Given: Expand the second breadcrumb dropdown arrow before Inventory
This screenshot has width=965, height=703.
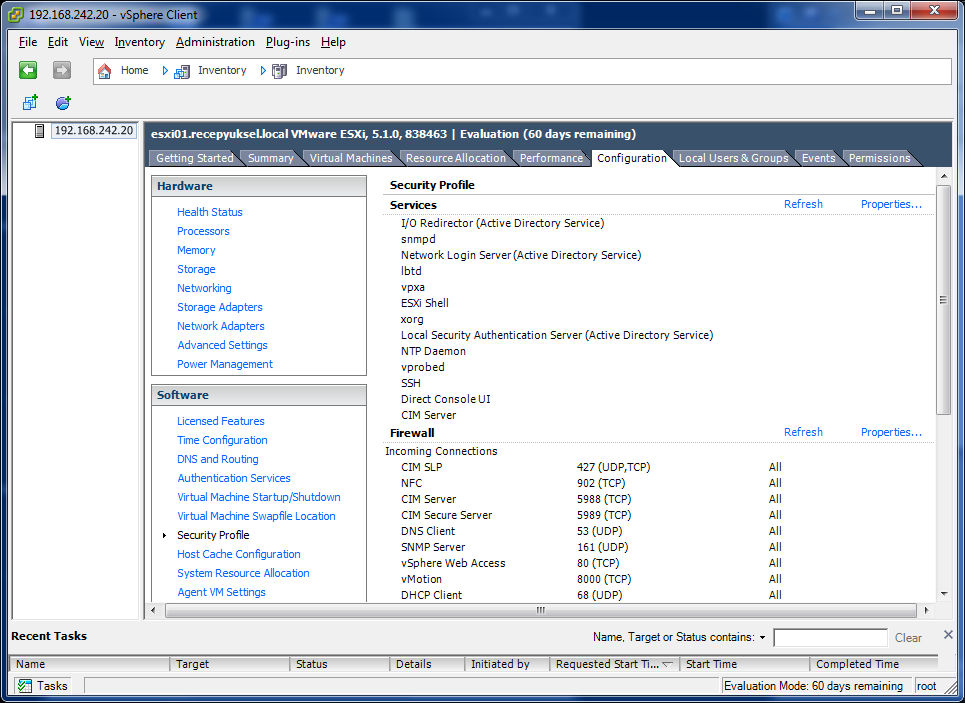Looking at the screenshot, I should click(263, 71).
